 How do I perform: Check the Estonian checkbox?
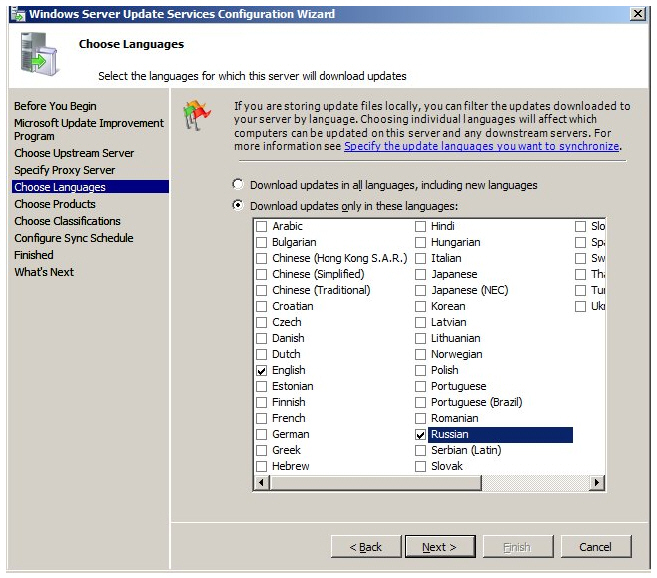[261, 386]
